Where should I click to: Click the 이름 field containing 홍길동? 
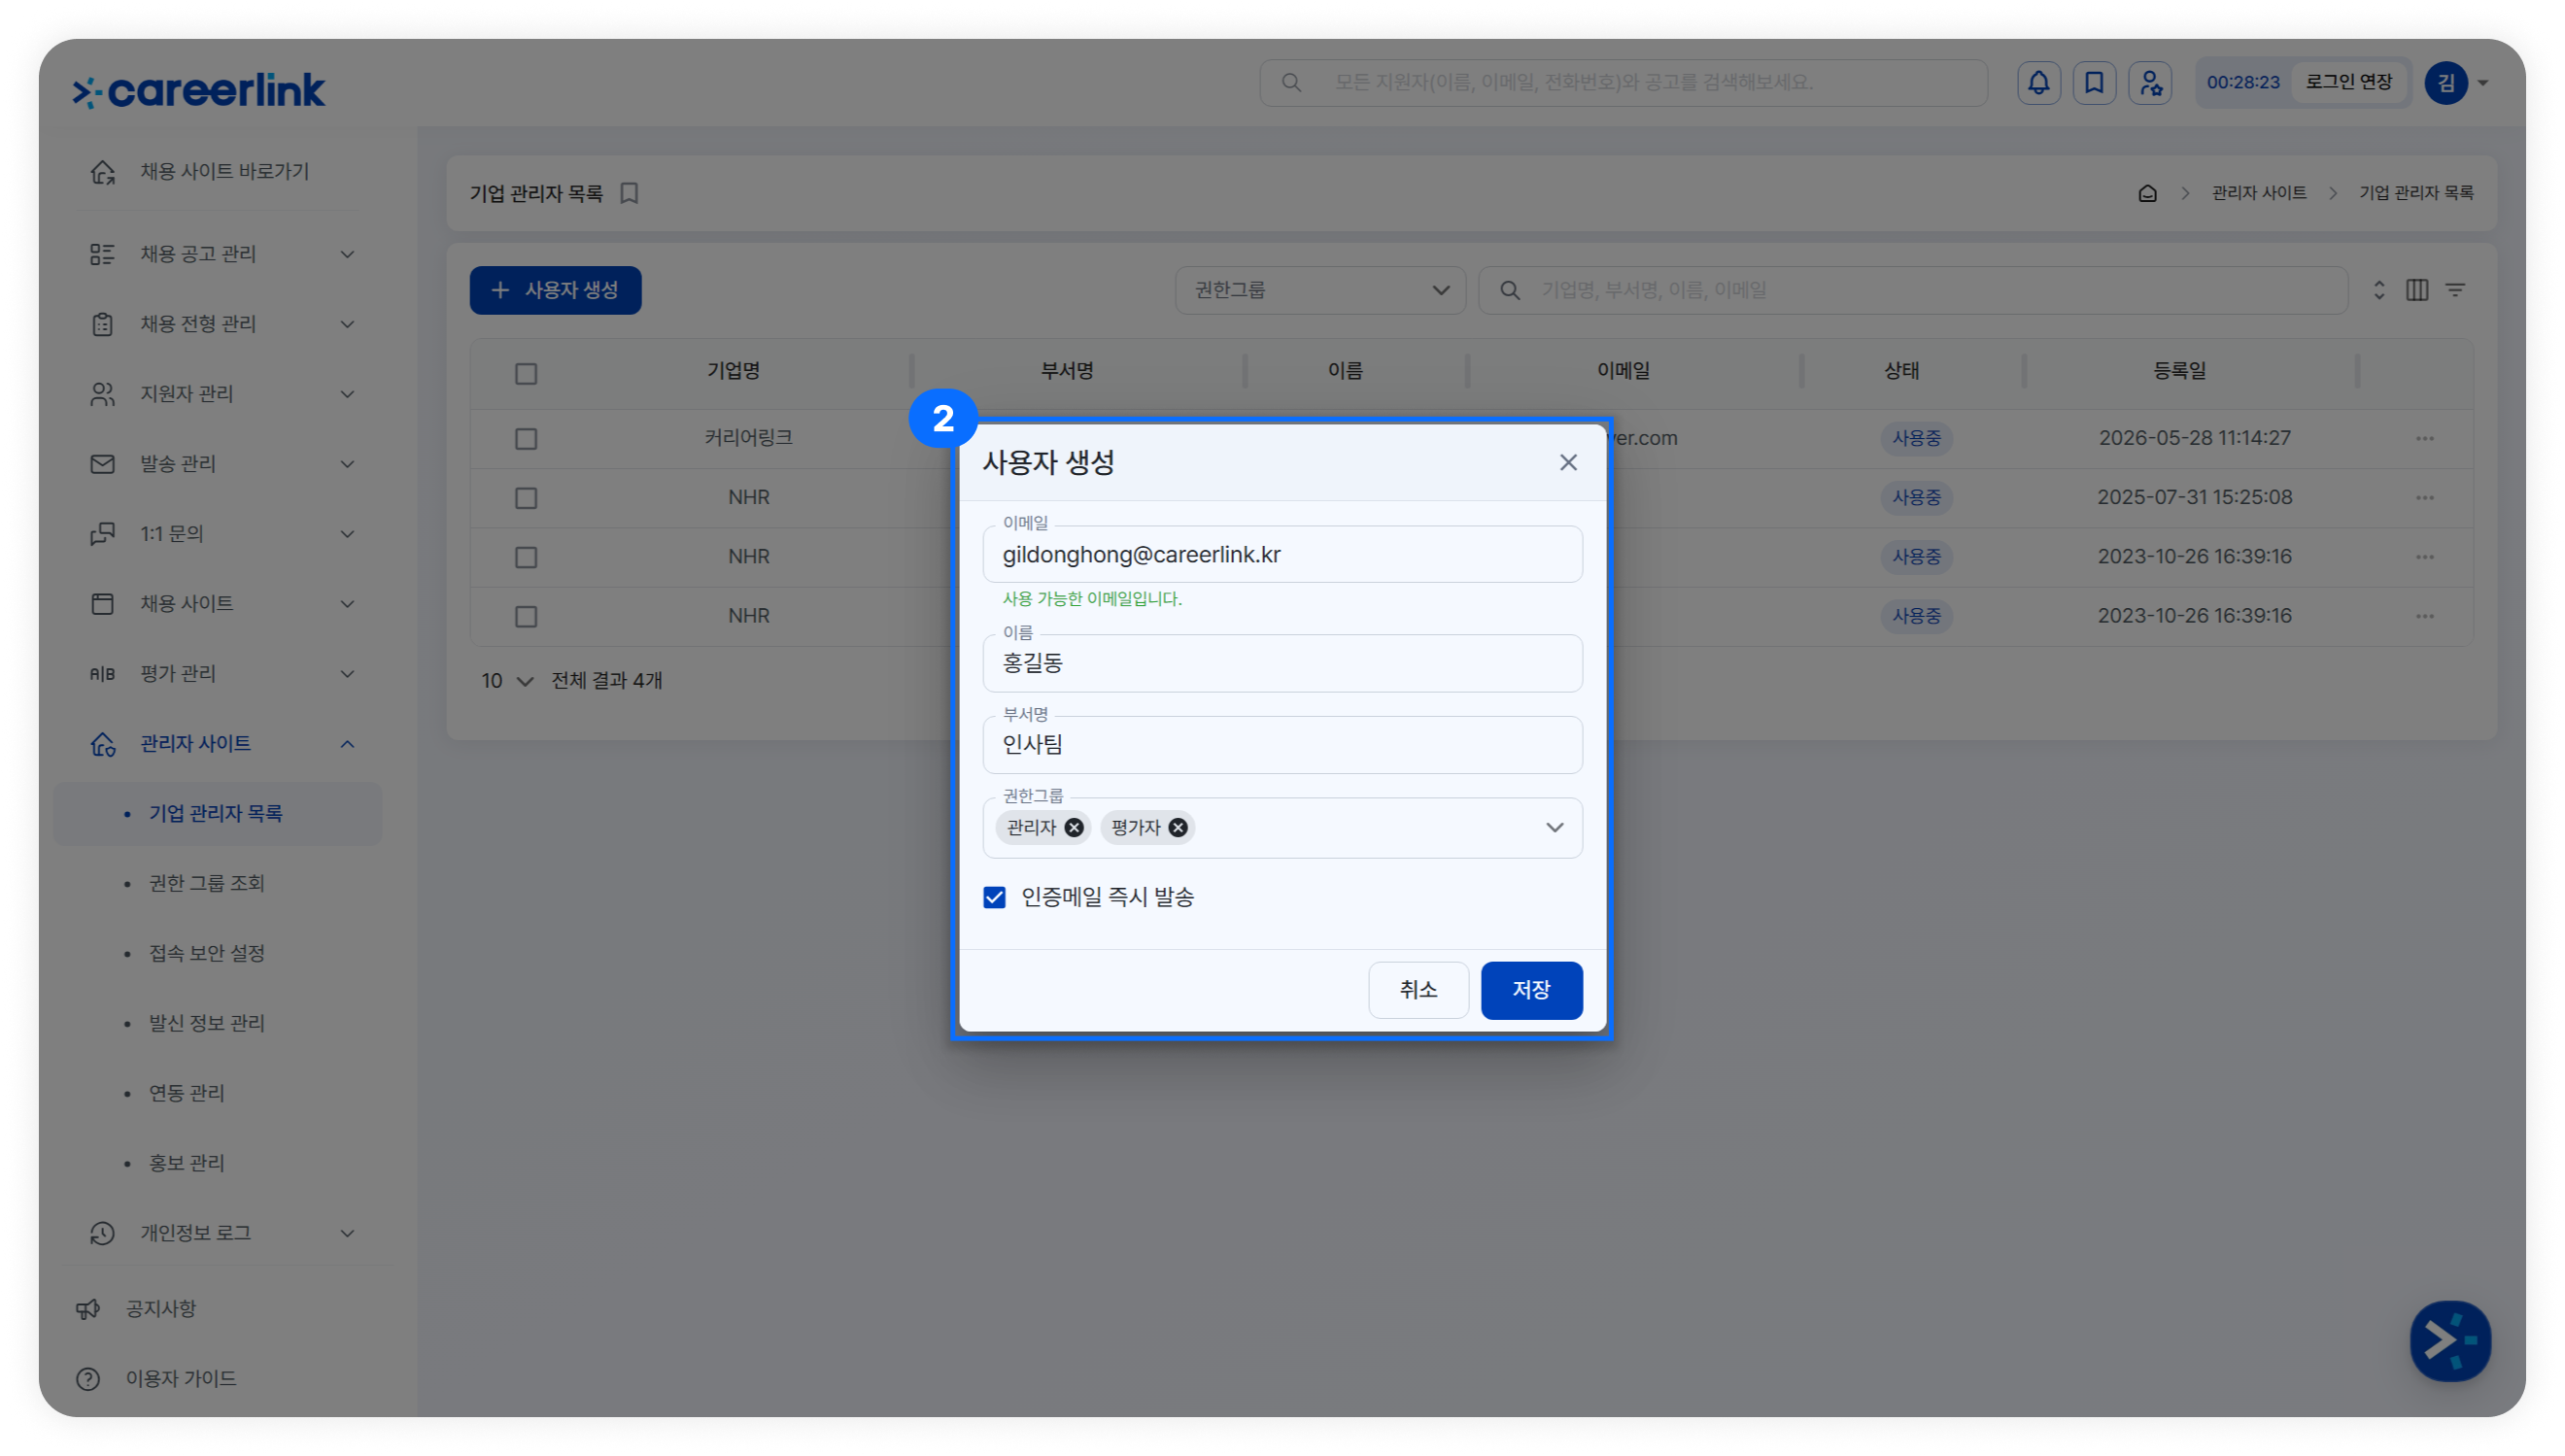(x=1282, y=664)
